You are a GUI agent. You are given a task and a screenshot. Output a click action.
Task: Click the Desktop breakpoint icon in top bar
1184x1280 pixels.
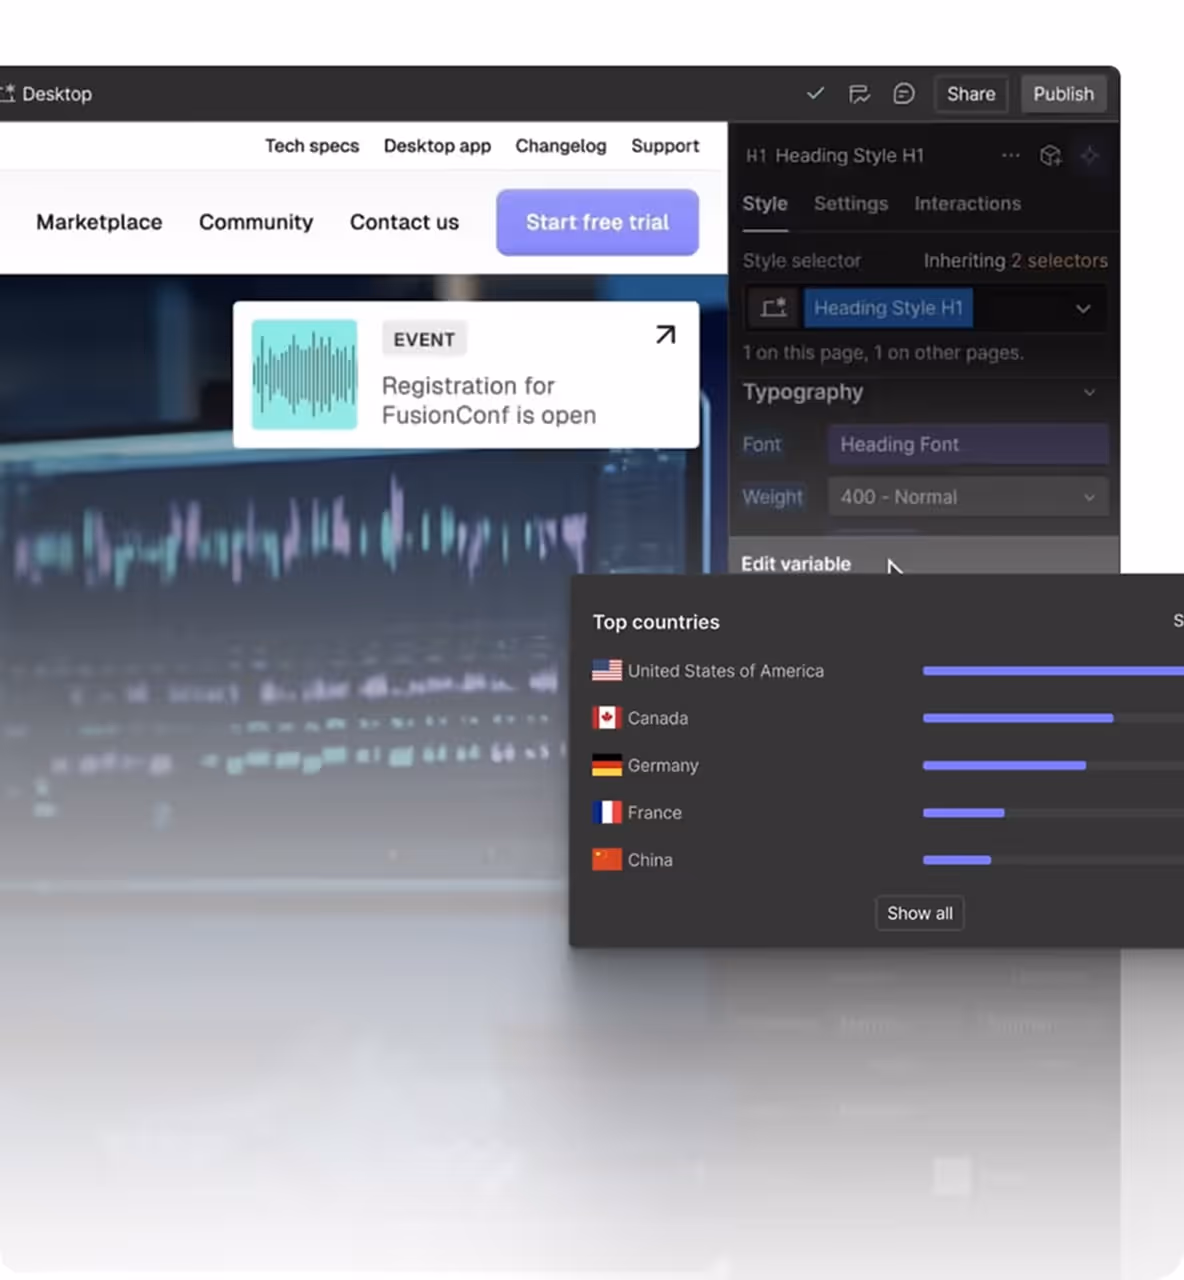point(7,94)
